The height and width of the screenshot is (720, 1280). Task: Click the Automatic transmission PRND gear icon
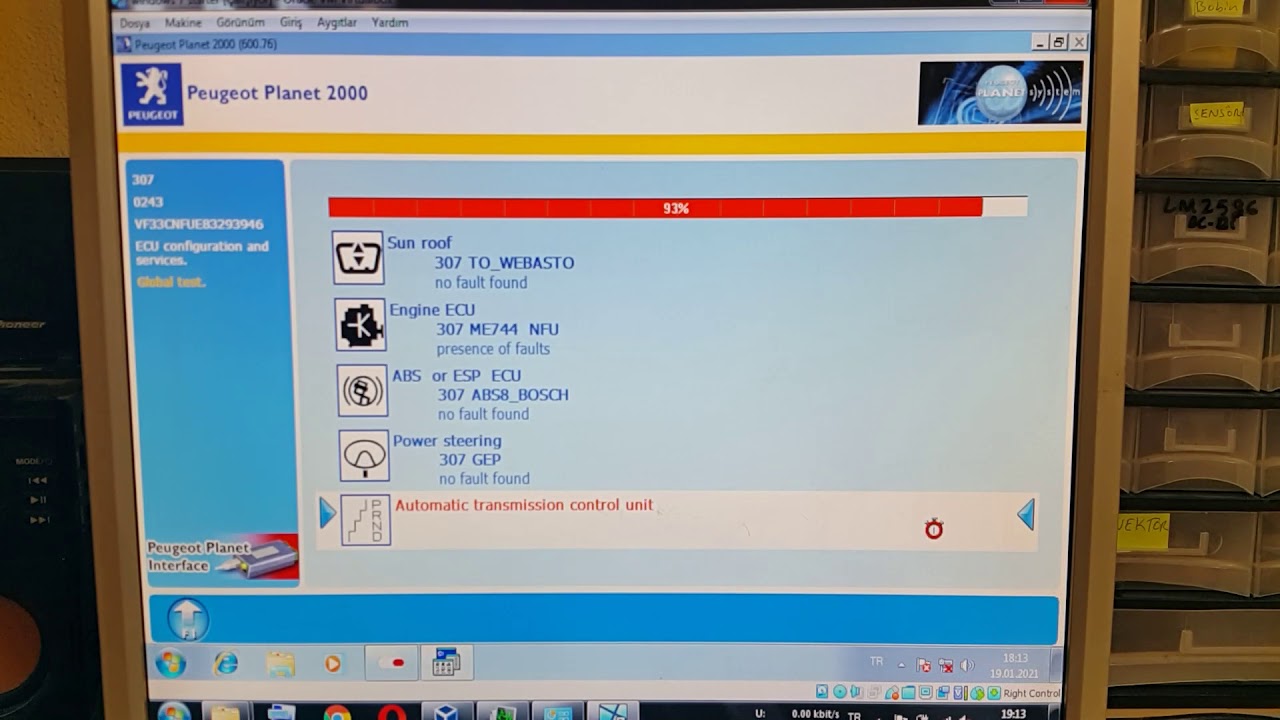pos(366,520)
